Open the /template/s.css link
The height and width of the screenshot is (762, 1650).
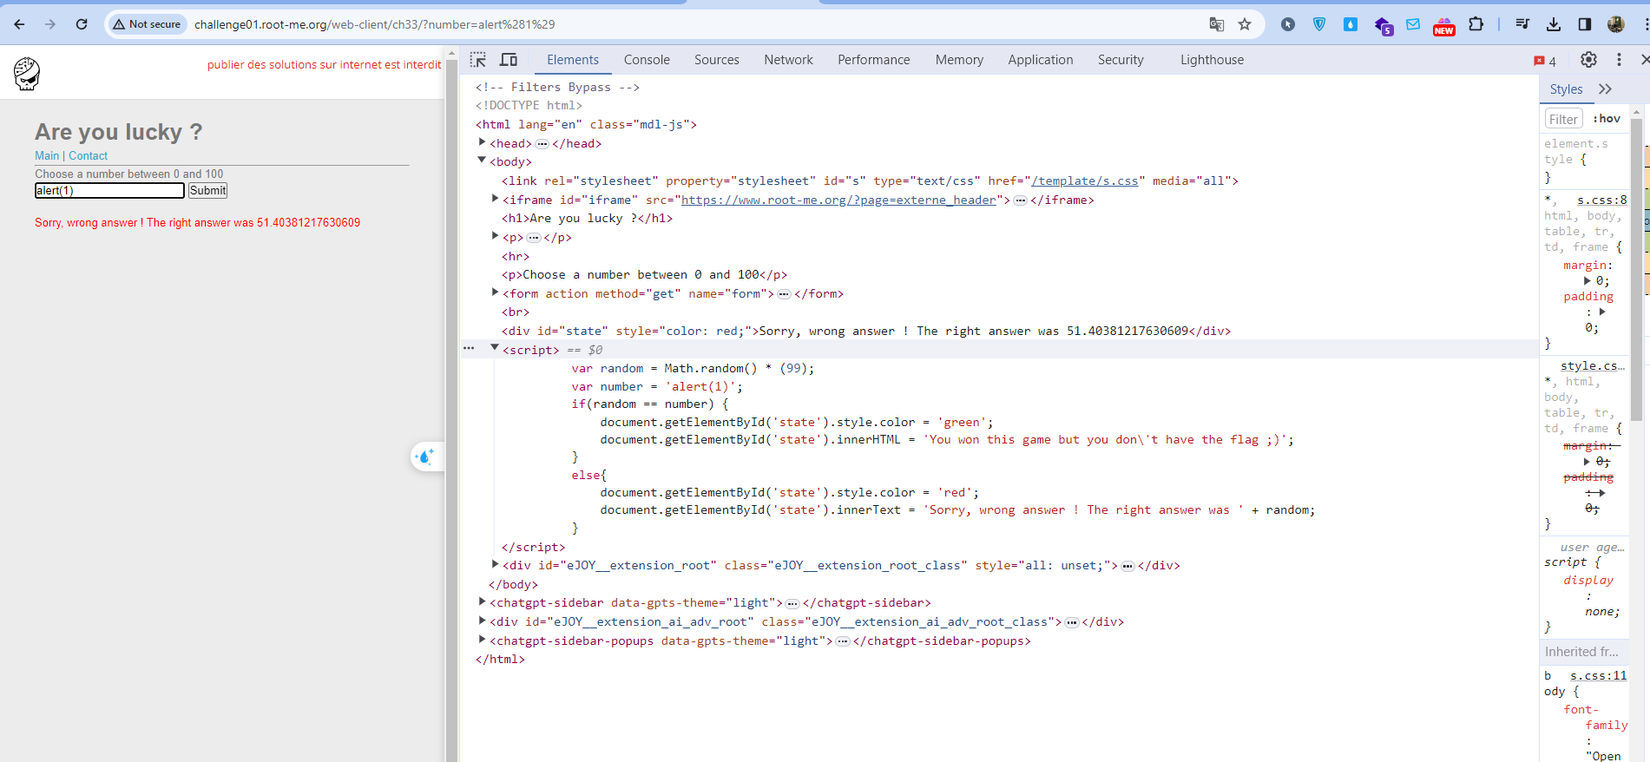tap(1085, 181)
